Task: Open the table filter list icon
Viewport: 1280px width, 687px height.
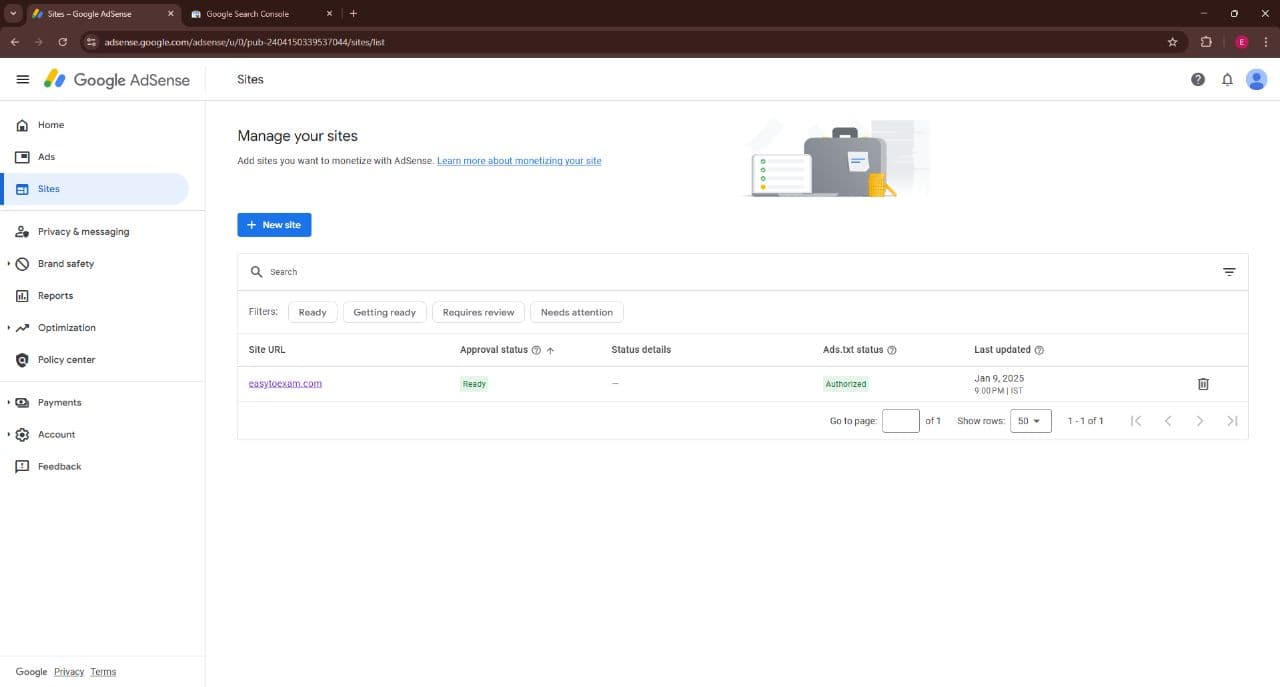Action: [x=1229, y=272]
